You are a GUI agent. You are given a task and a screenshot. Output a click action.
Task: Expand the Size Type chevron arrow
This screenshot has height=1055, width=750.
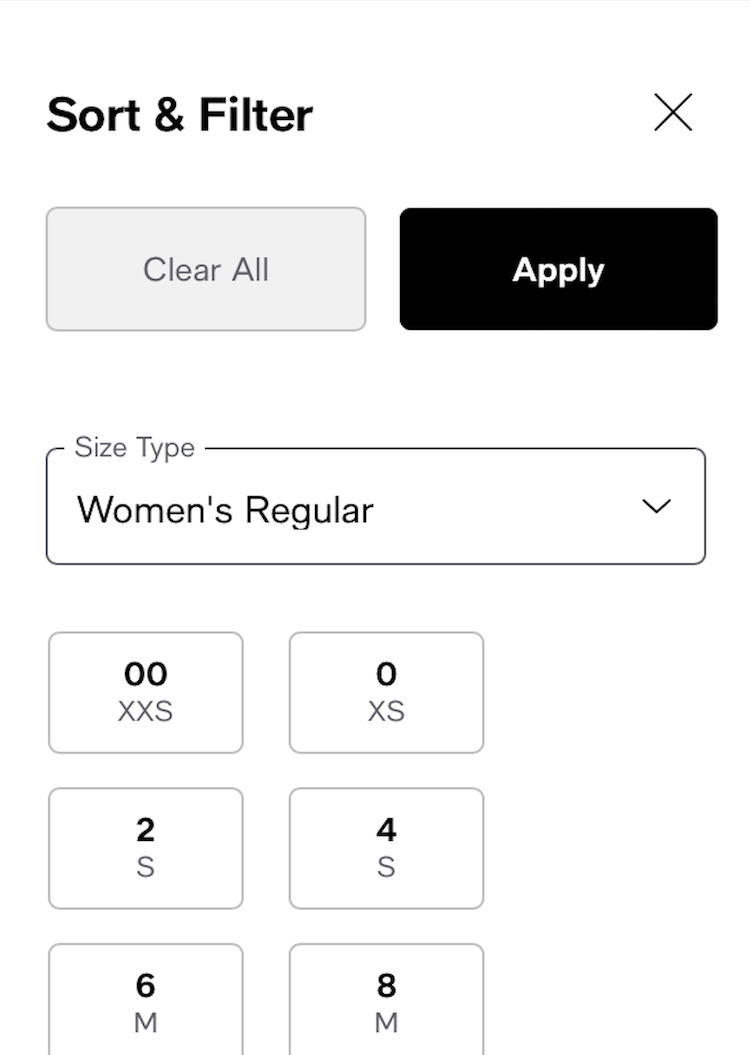pyautogui.click(x=656, y=507)
